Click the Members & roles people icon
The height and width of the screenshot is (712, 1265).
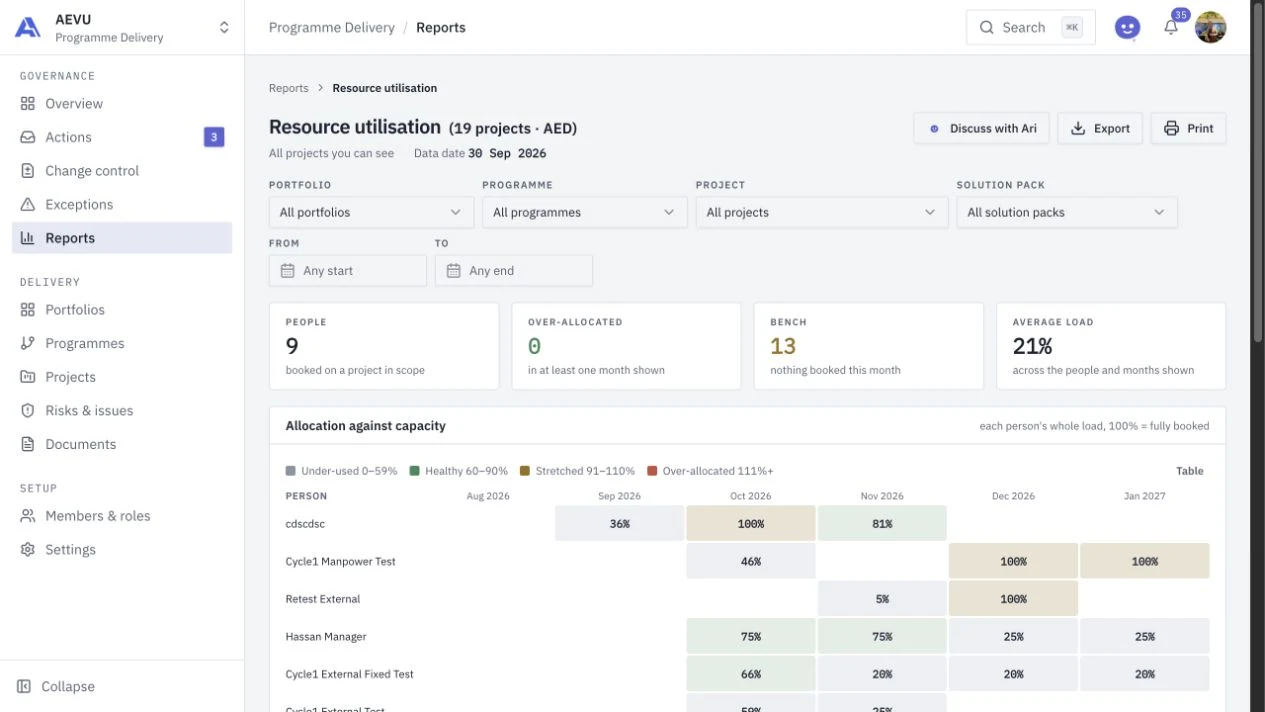pyautogui.click(x=28, y=516)
